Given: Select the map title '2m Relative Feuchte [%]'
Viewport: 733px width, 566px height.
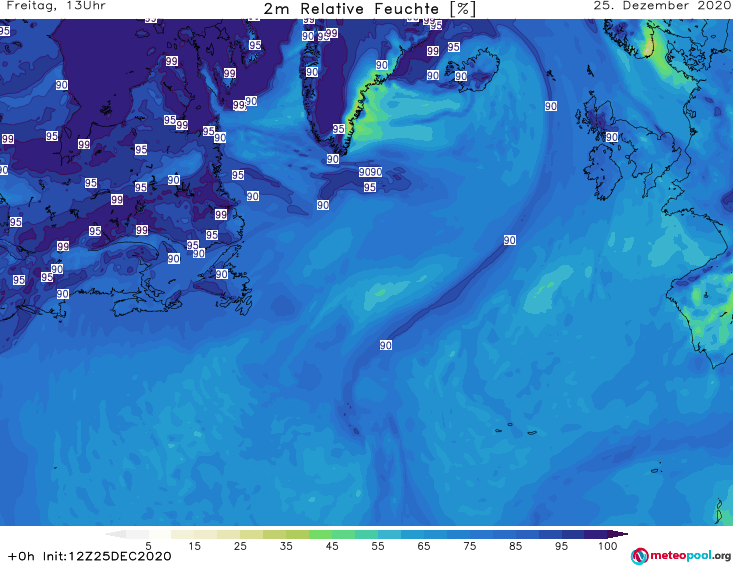Looking at the screenshot, I should pos(369,9).
